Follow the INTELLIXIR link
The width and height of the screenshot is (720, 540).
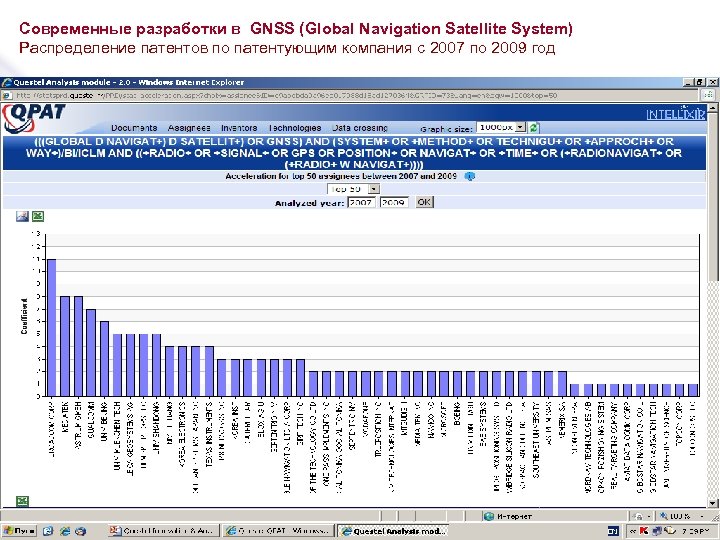[675, 114]
